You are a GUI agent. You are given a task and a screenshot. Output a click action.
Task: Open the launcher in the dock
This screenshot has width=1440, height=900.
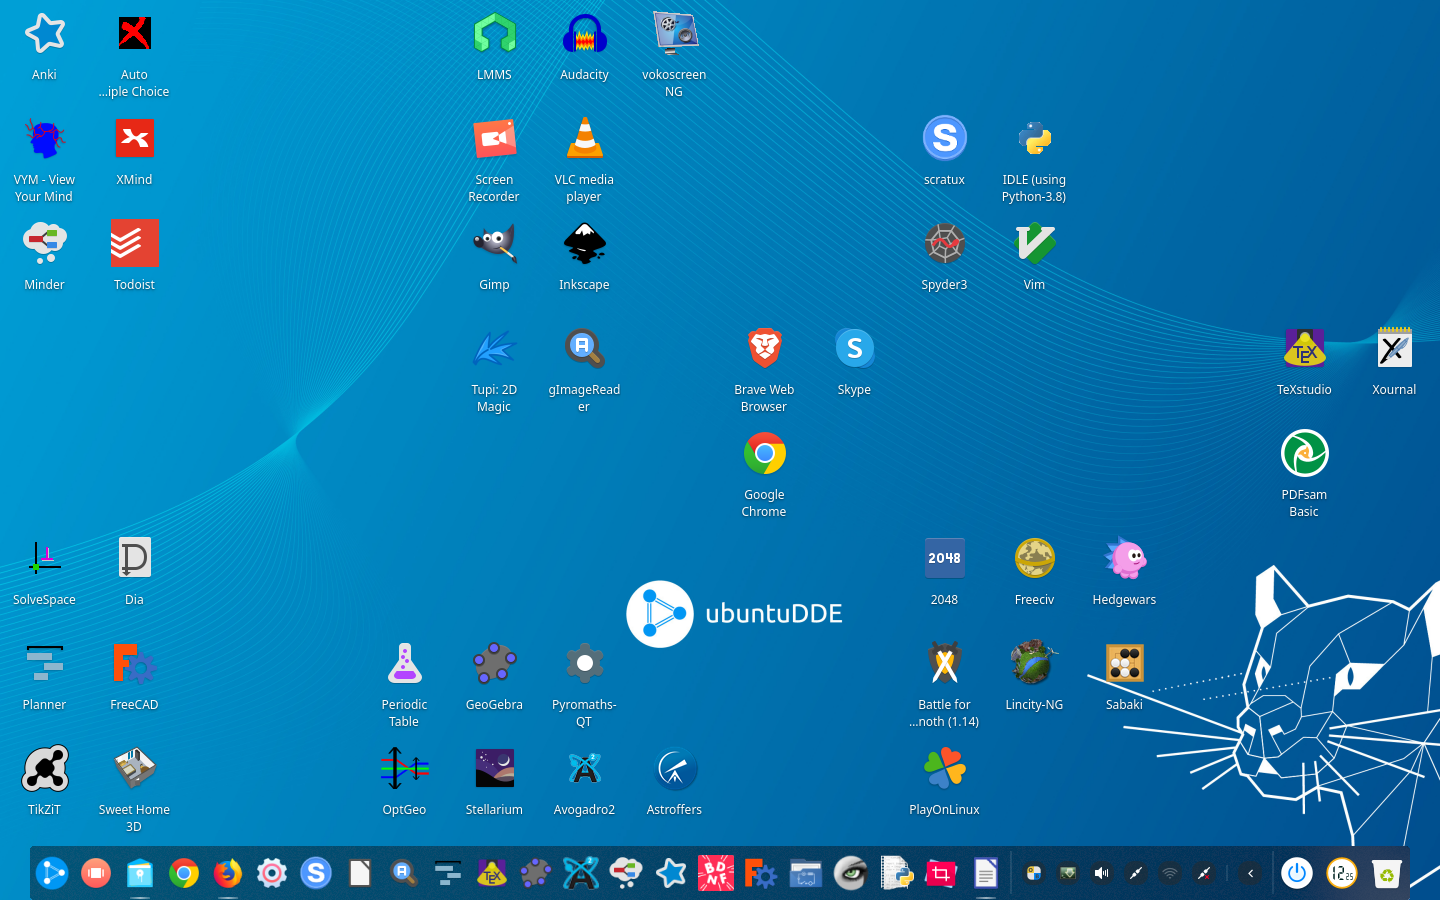52,873
